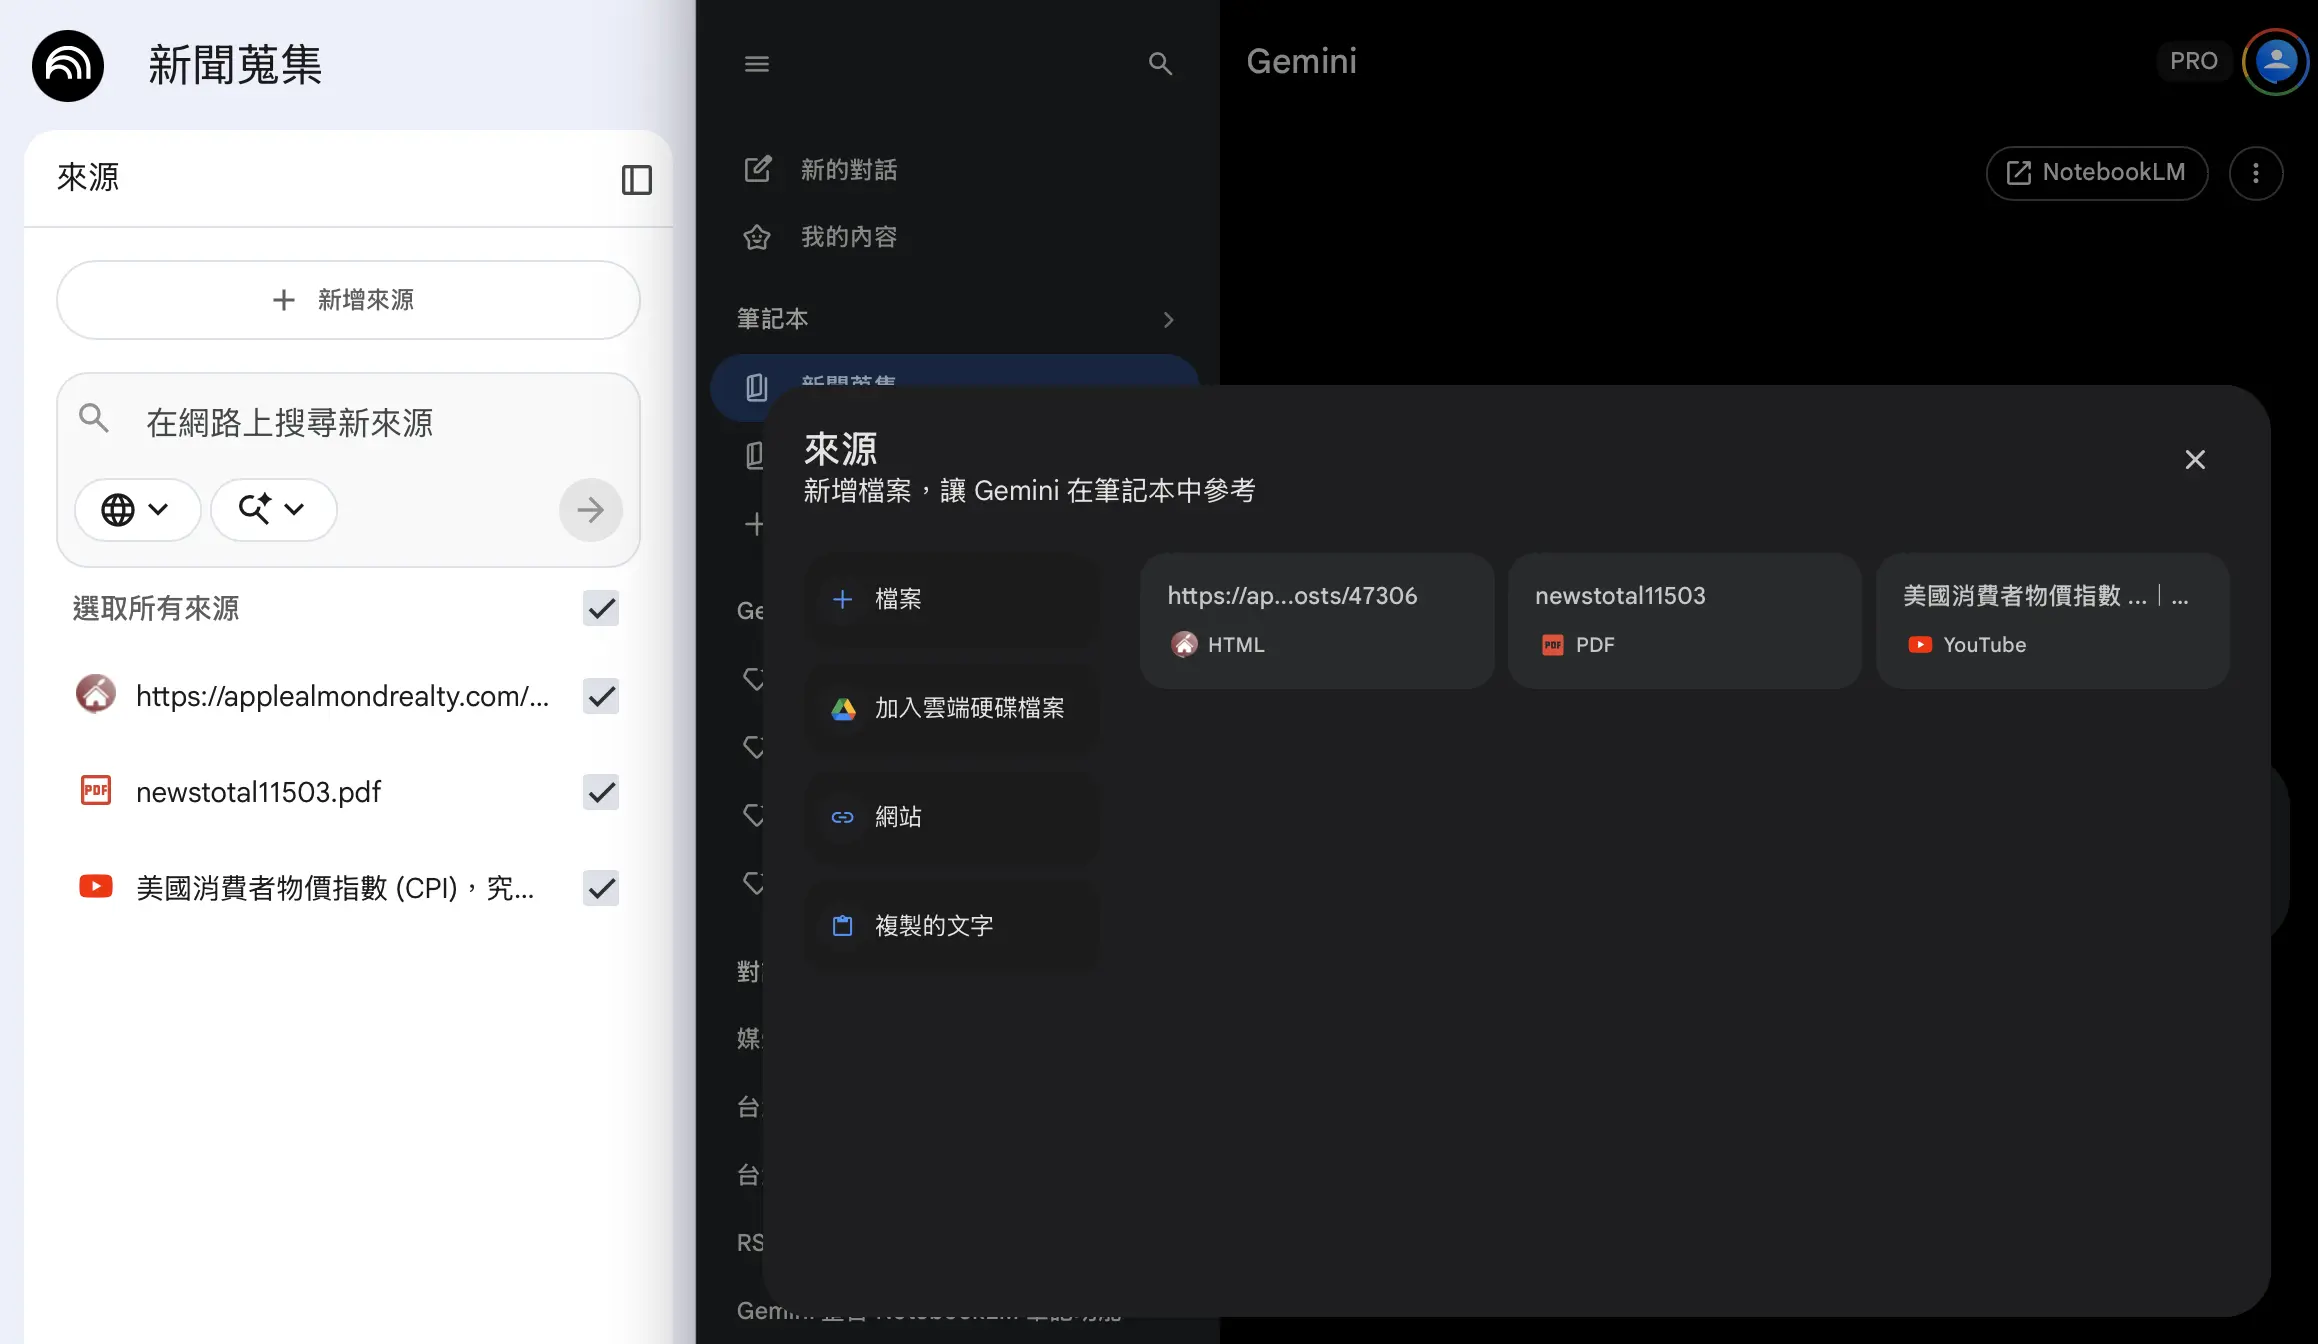Image resolution: width=2318 pixels, height=1344 pixels.
Task: Open the three-dot more options menu
Action: pyautogui.click(x=2256, y=173)
